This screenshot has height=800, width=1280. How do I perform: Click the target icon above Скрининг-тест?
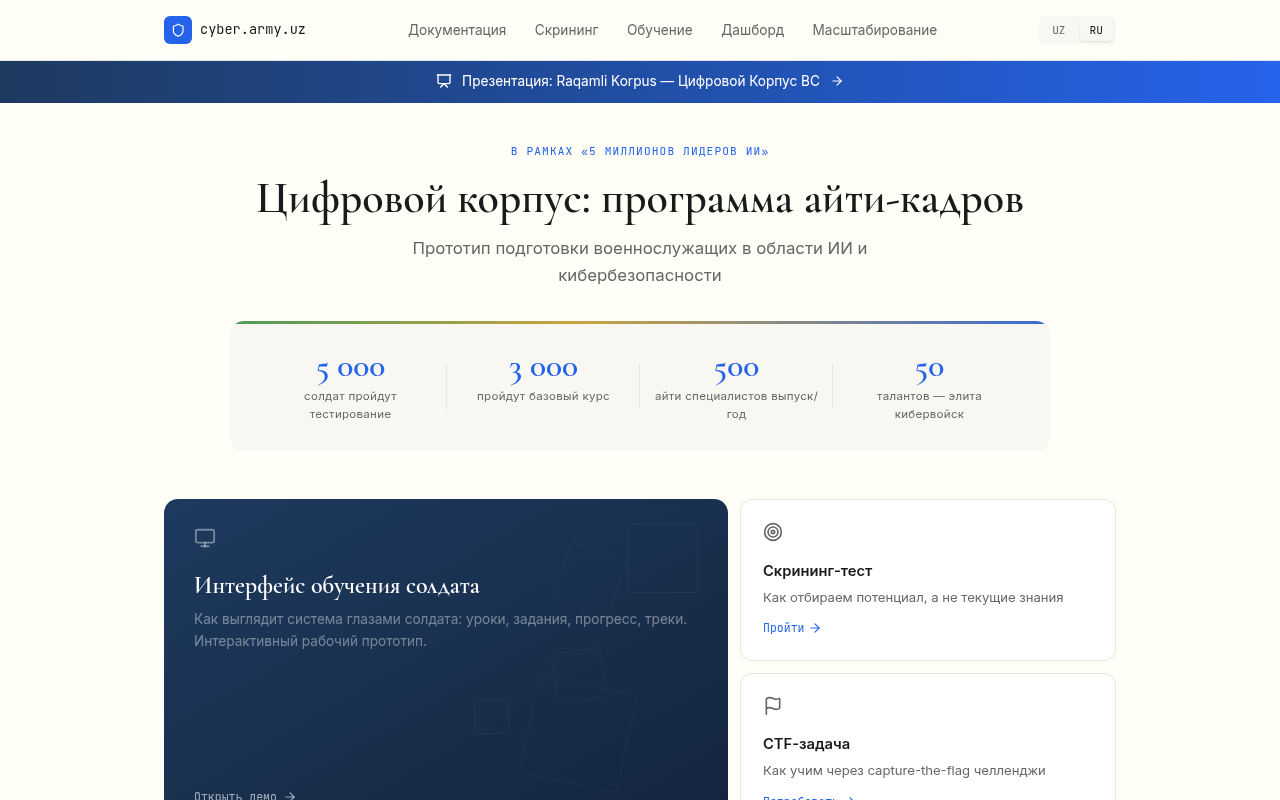coord(773,532)
